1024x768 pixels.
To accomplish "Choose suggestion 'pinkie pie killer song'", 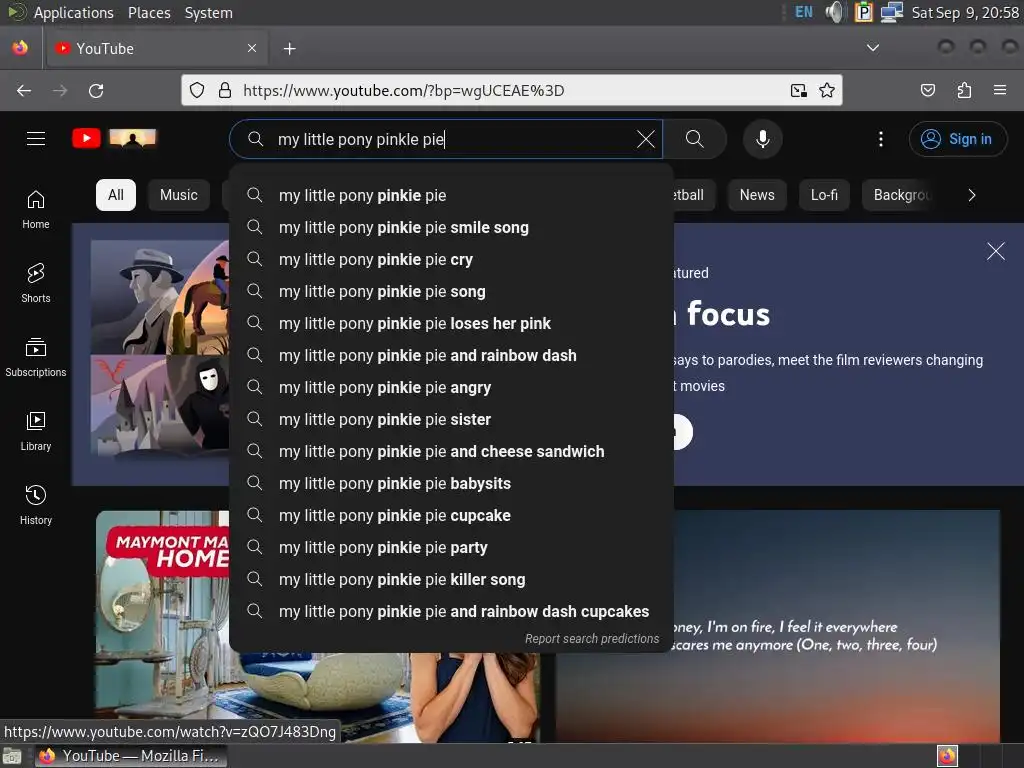I will click(451, 579).
